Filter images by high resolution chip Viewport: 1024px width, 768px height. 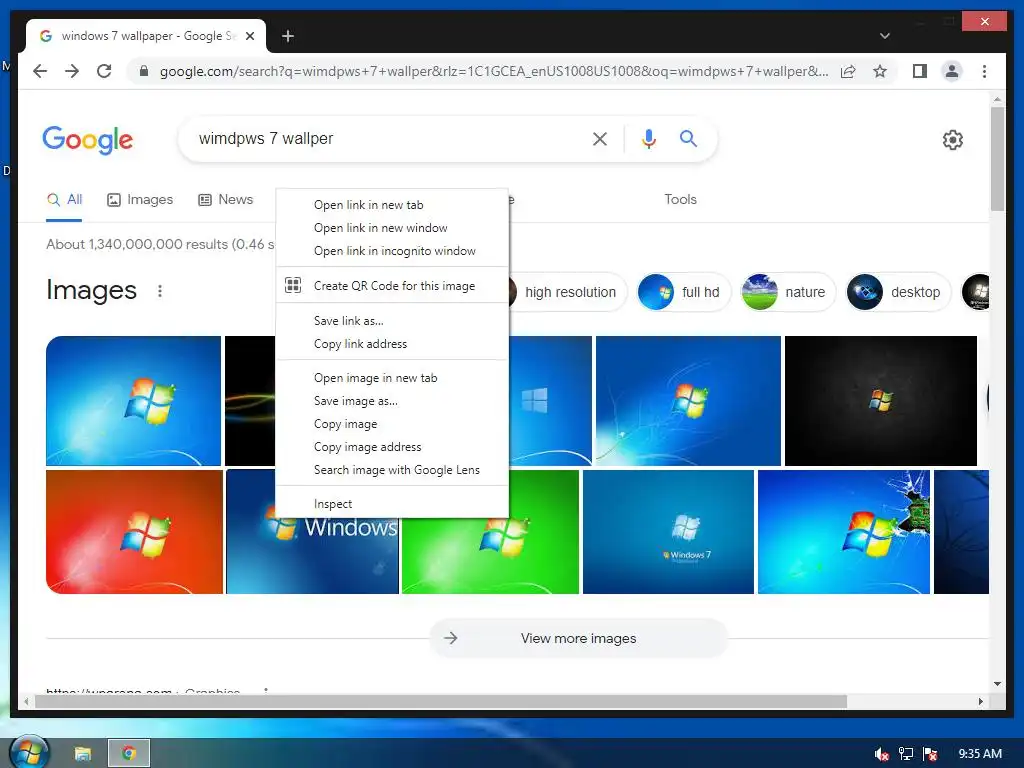pyautogui.click(x=567, y=292)
